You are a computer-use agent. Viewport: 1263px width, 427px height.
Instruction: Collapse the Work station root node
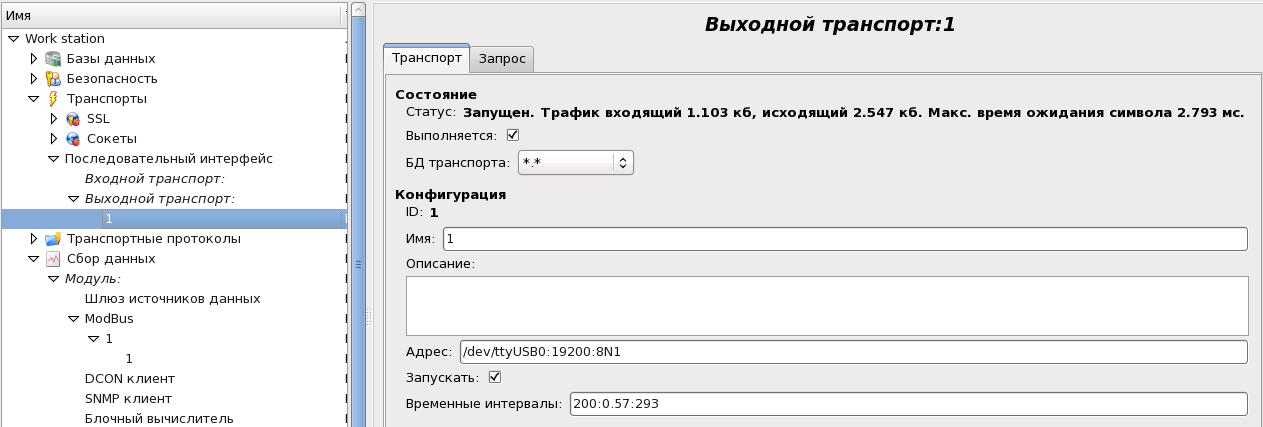(13, 39)
